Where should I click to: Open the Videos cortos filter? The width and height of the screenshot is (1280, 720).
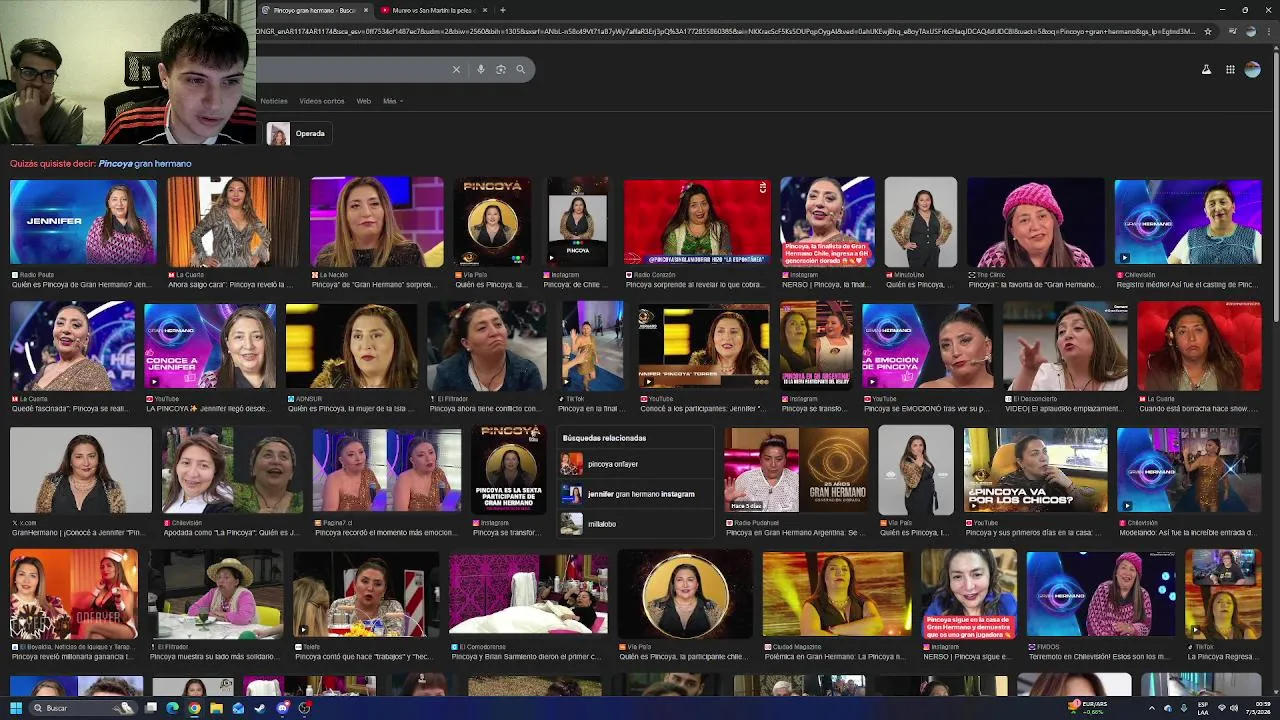[x=321, y=101]
